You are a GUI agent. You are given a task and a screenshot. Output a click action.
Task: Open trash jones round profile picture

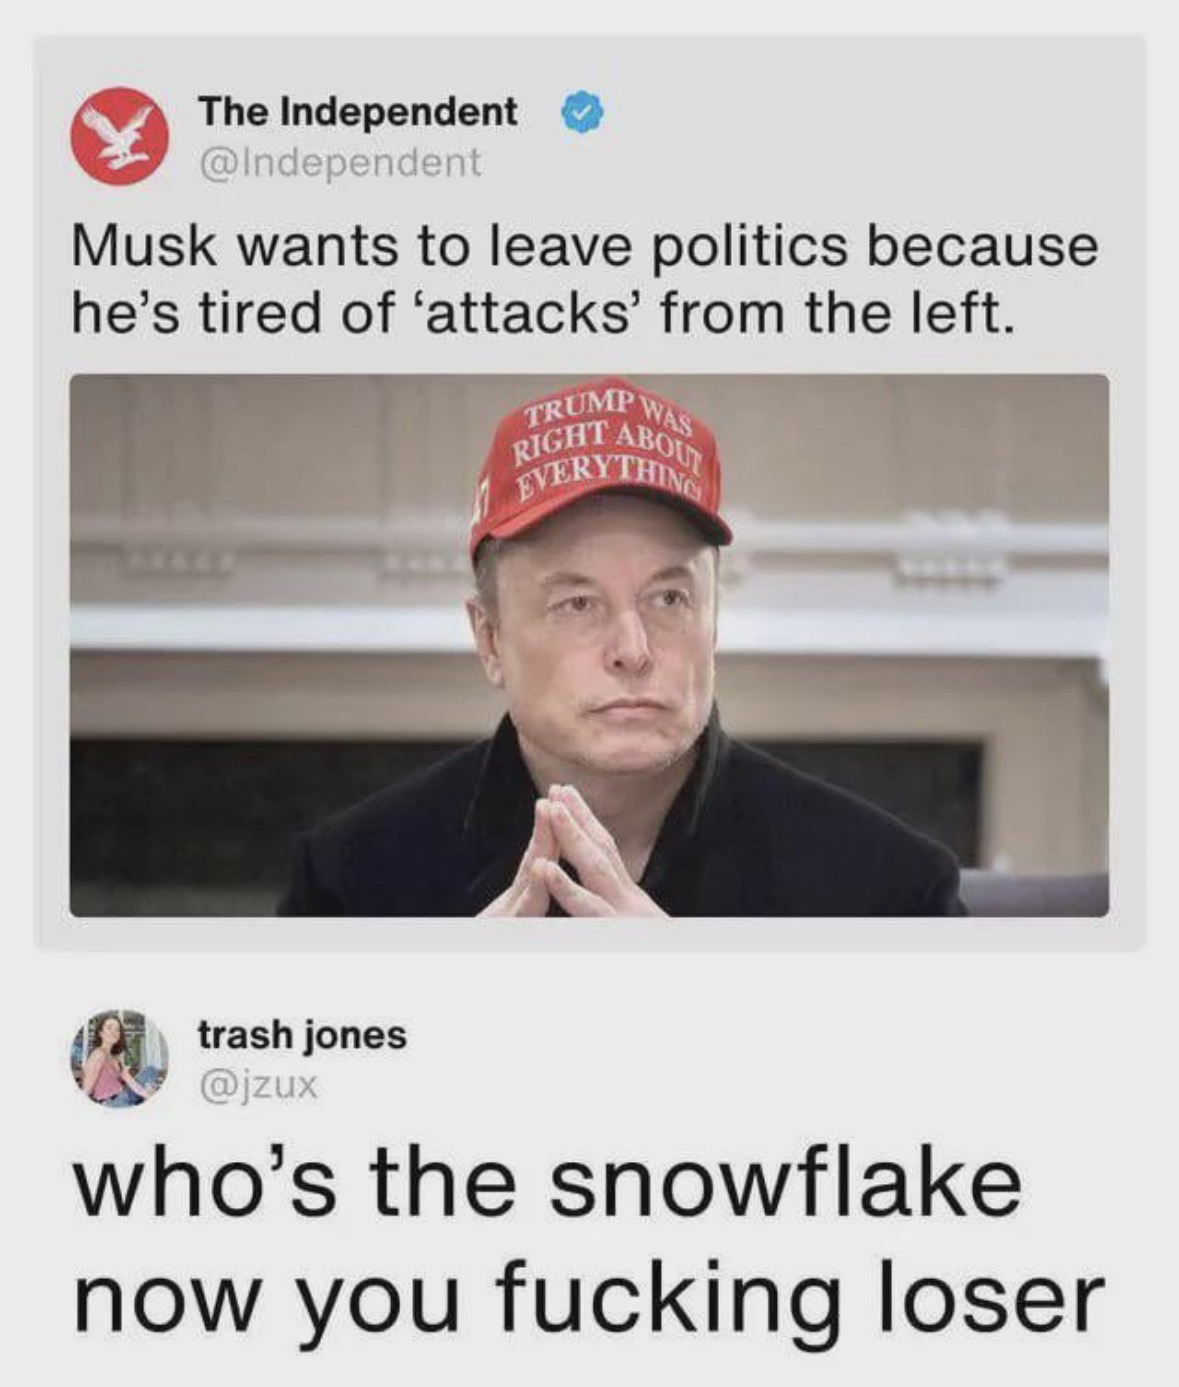119,1058
